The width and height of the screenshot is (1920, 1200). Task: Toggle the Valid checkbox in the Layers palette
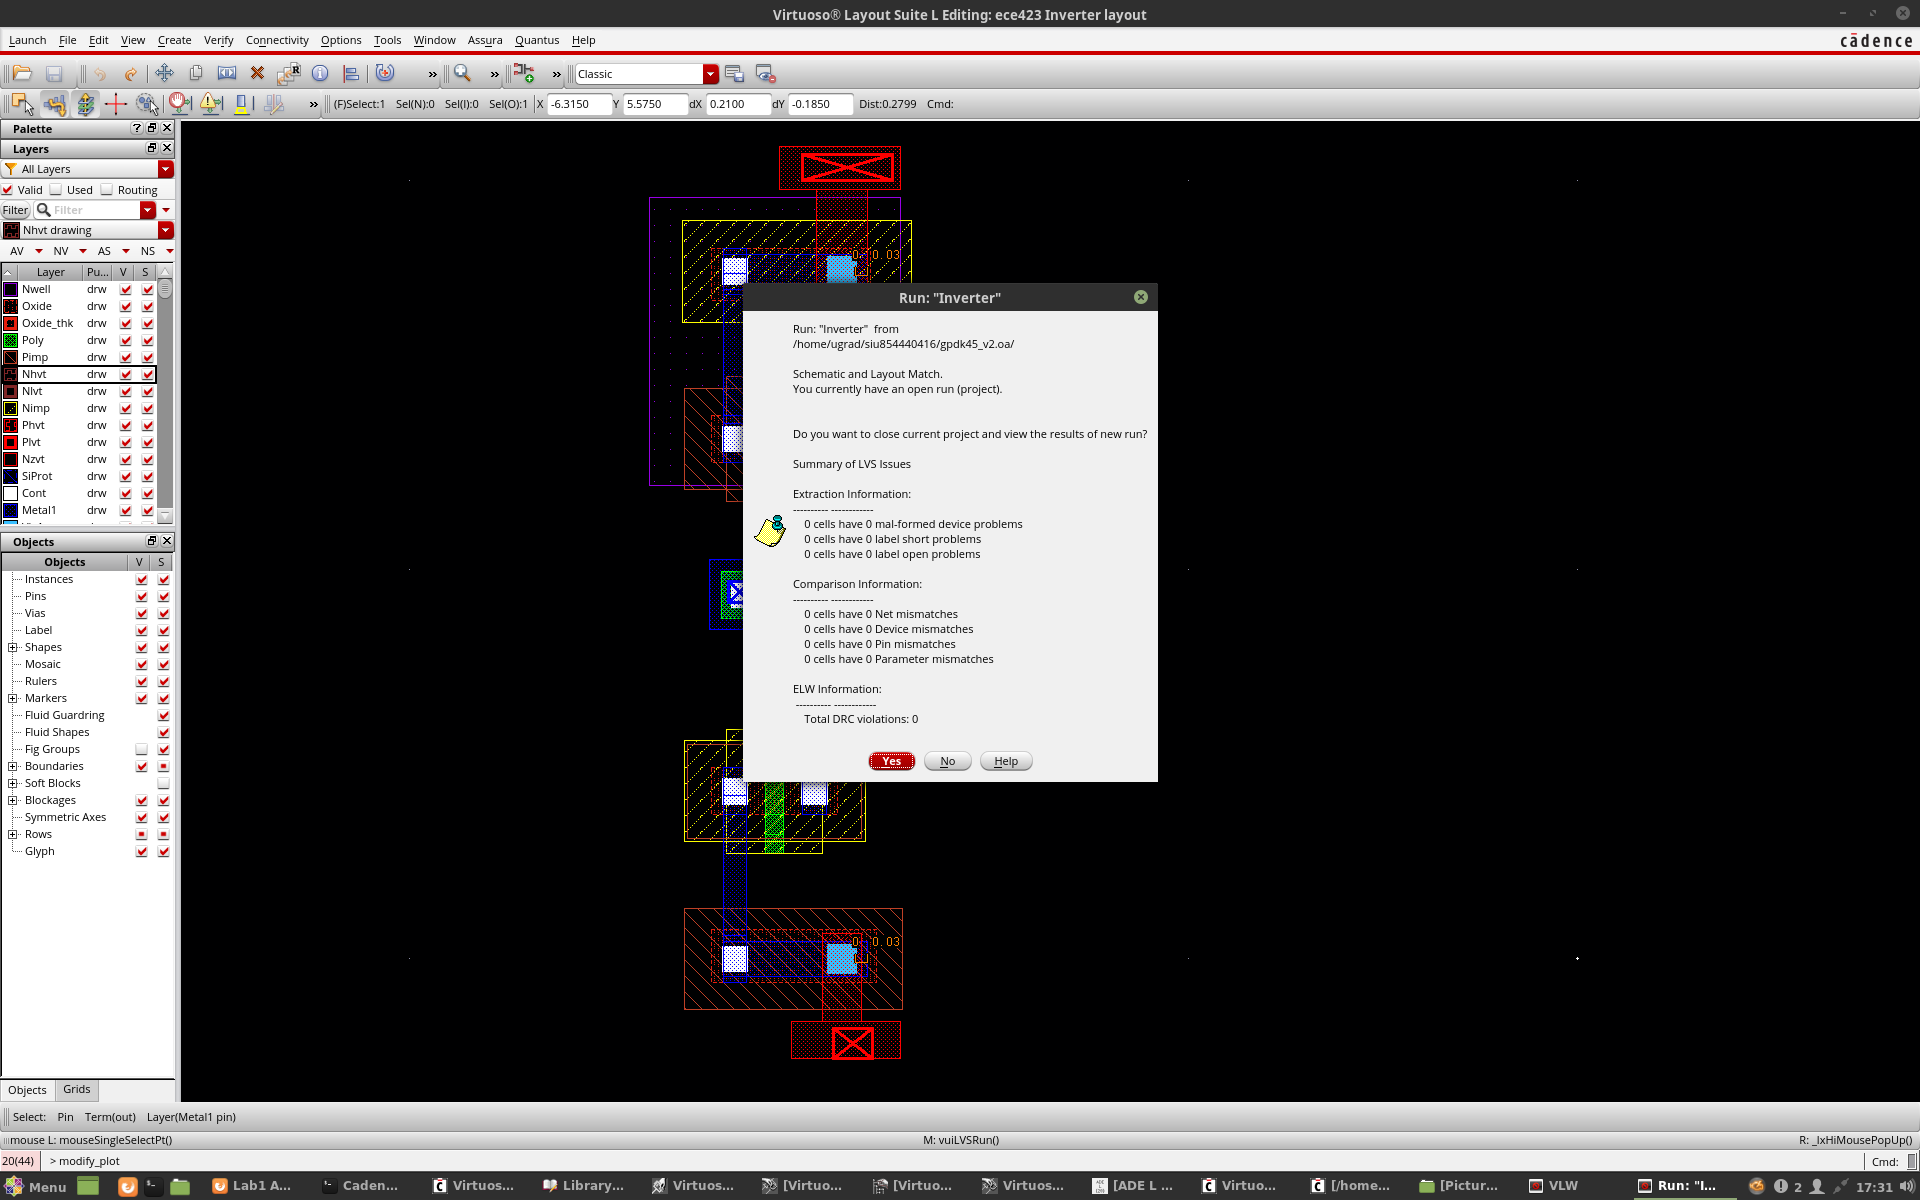(8, 190)
